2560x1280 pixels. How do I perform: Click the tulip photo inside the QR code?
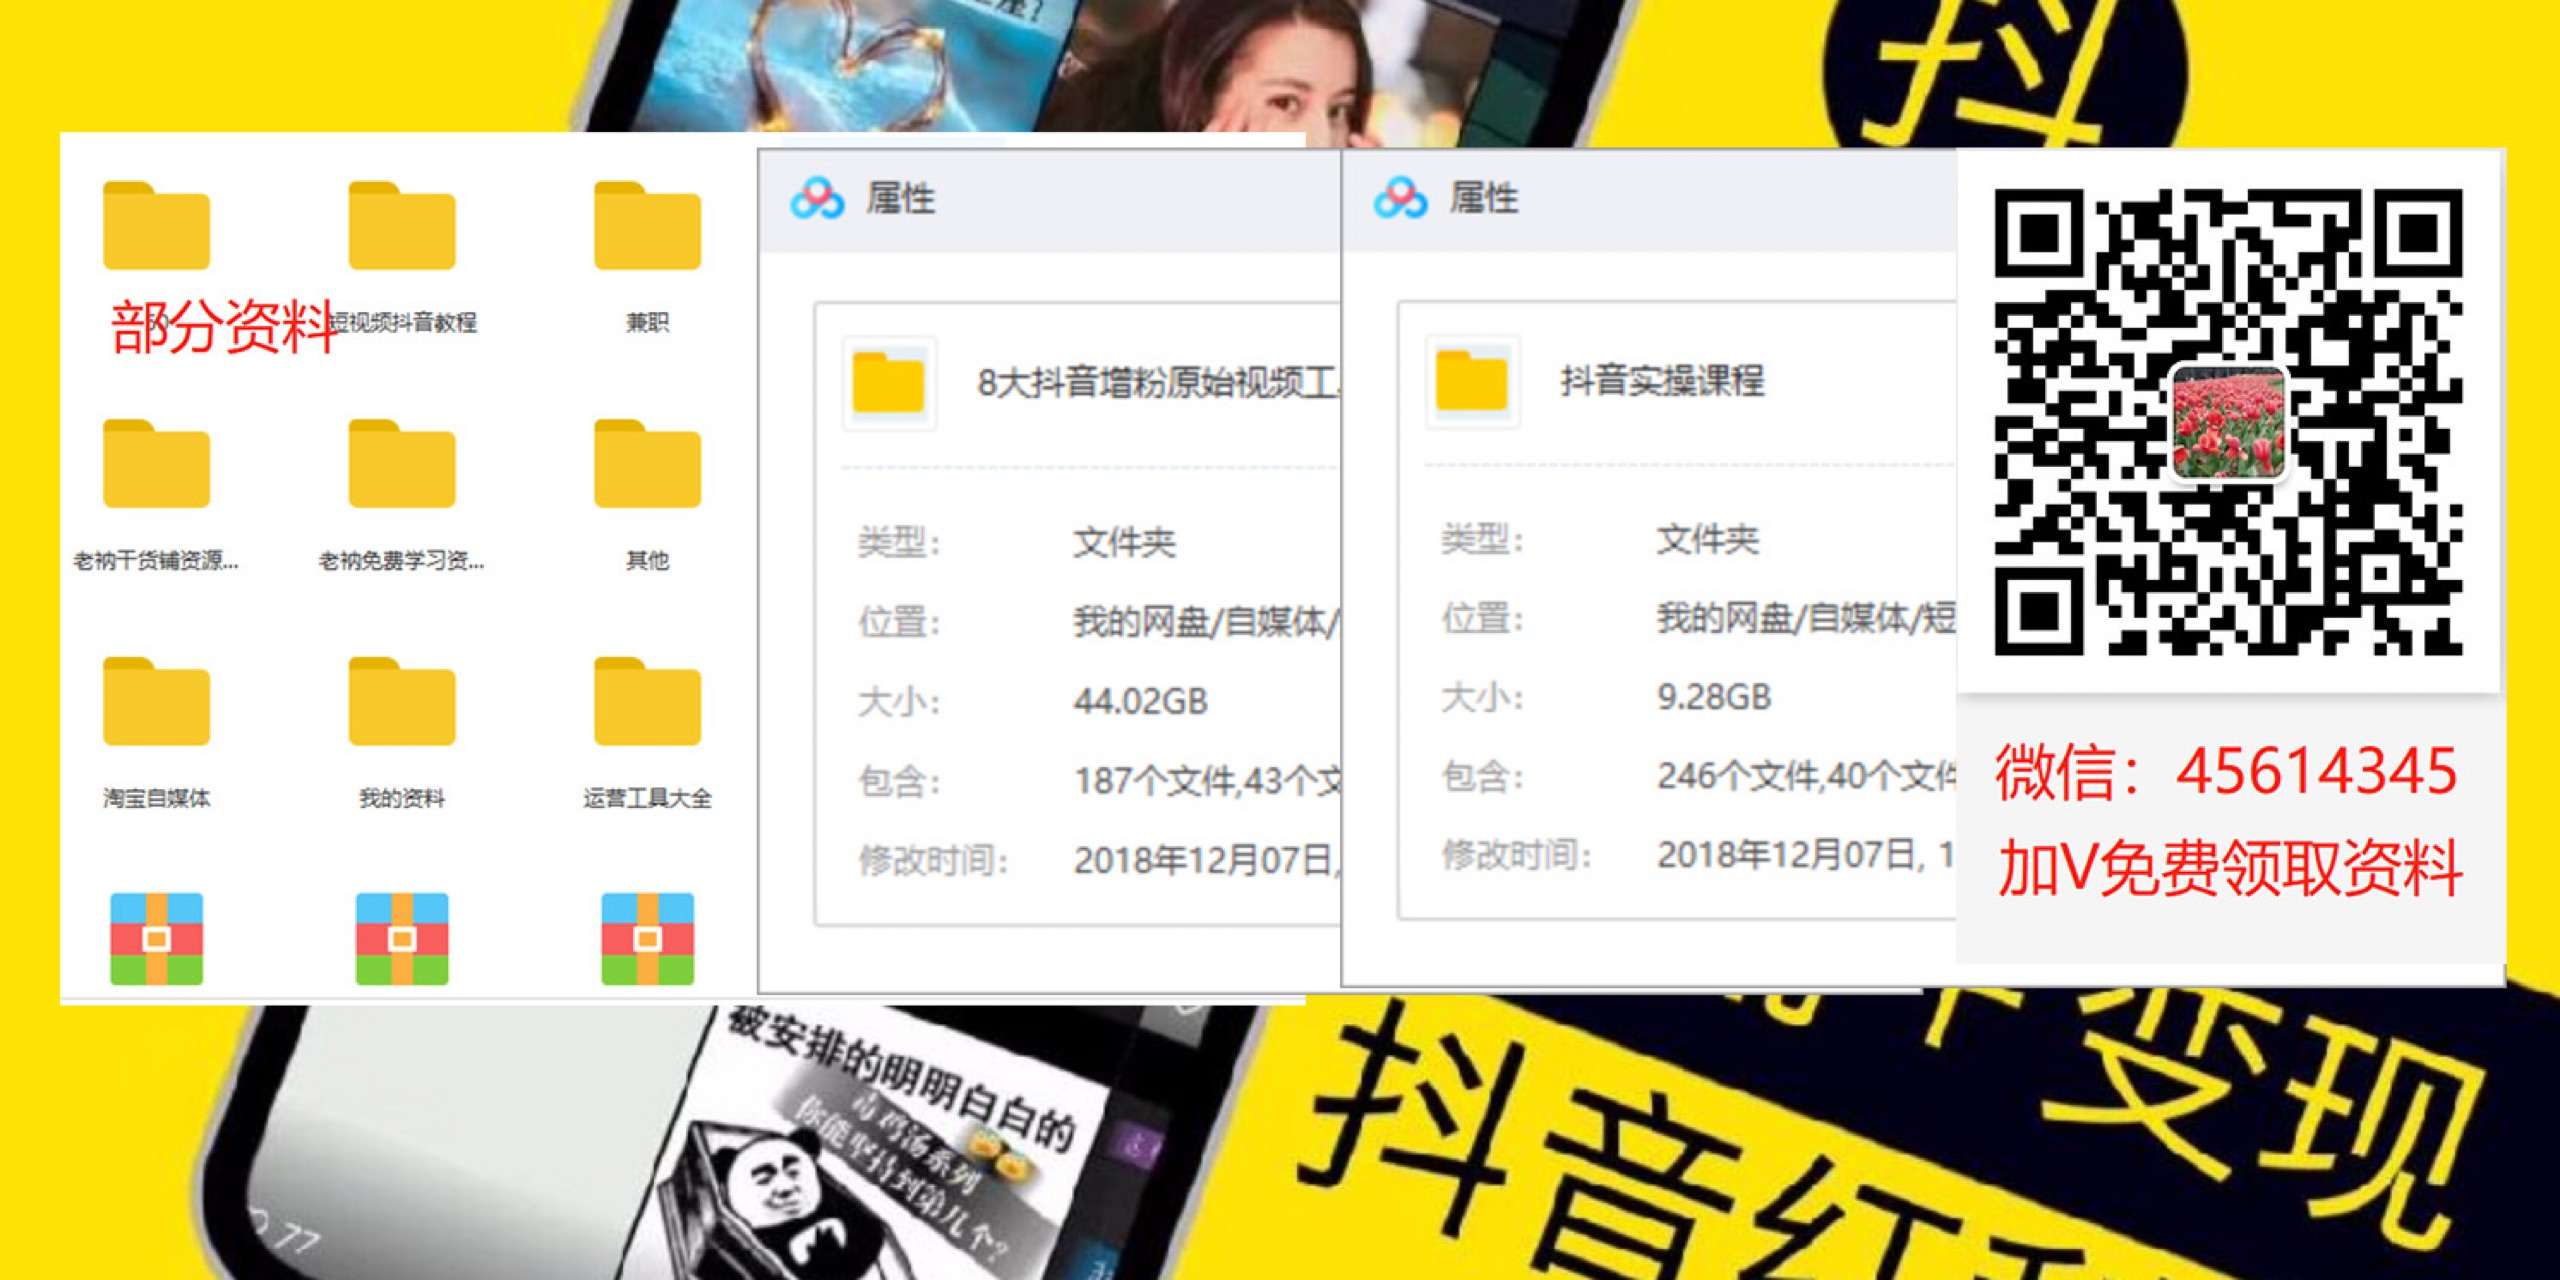pos(2228,422)
